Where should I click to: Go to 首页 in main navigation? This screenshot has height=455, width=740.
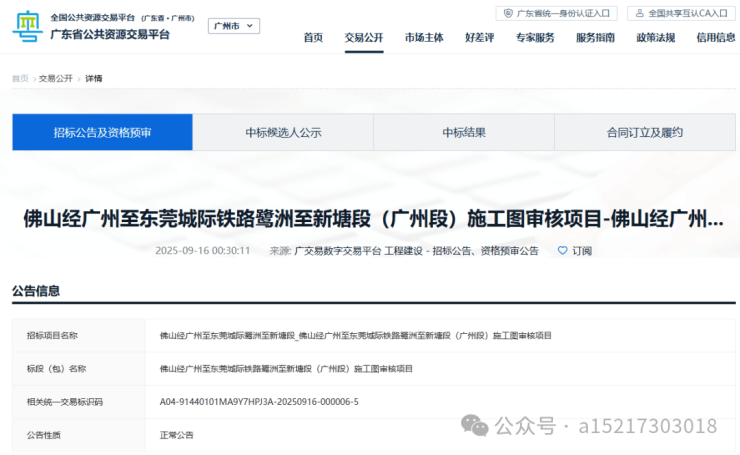pyautogui.click(x=313, y=38)
